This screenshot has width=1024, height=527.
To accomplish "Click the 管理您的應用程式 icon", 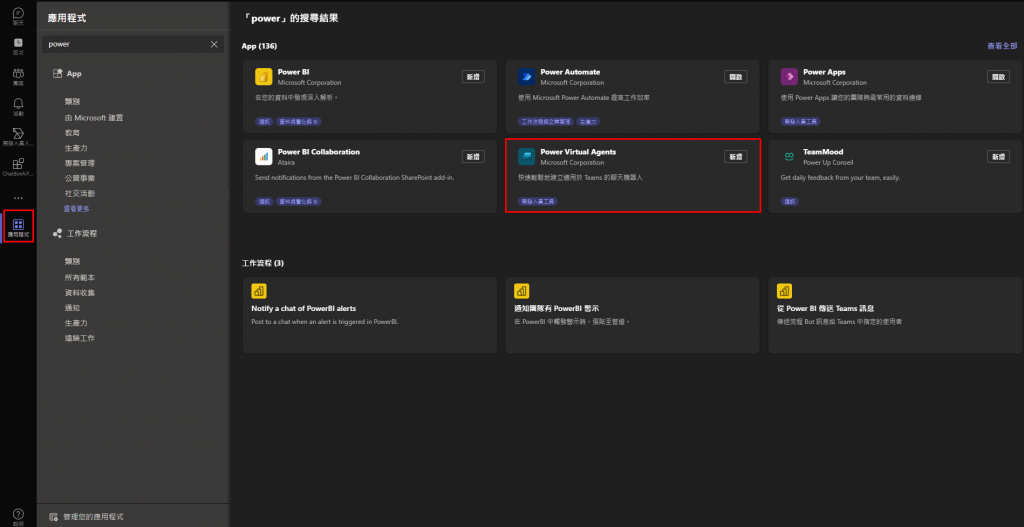I will [x=54, y=517].
